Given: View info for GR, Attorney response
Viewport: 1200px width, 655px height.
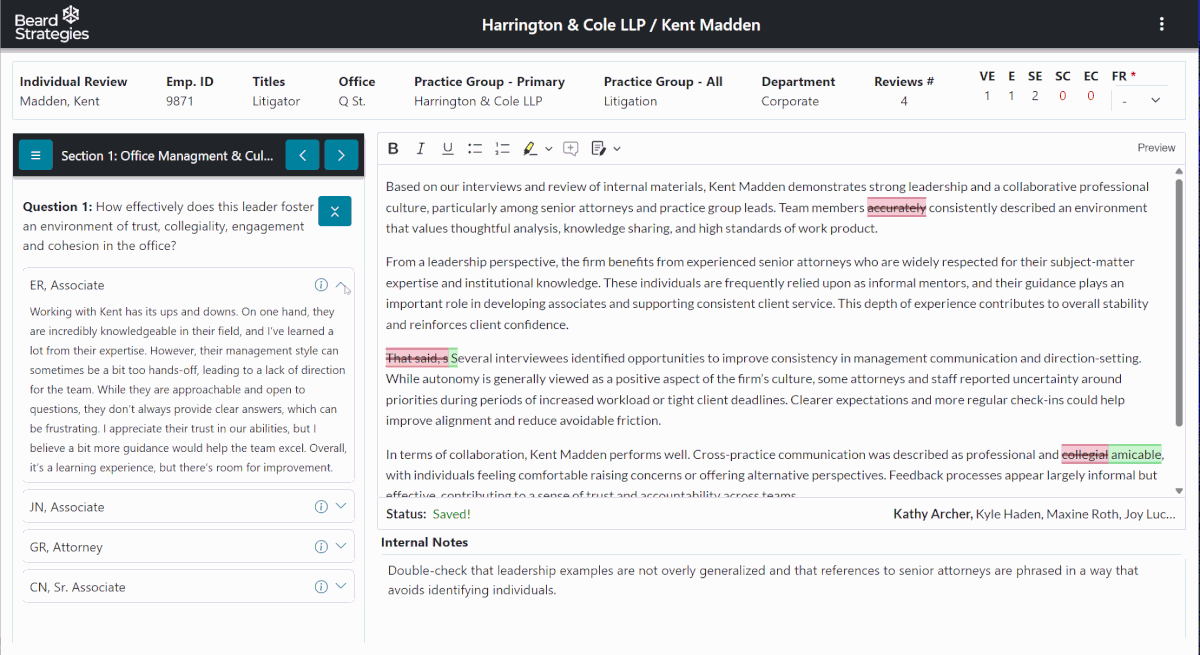Looking at the screenshot, I should click(321, 546).
